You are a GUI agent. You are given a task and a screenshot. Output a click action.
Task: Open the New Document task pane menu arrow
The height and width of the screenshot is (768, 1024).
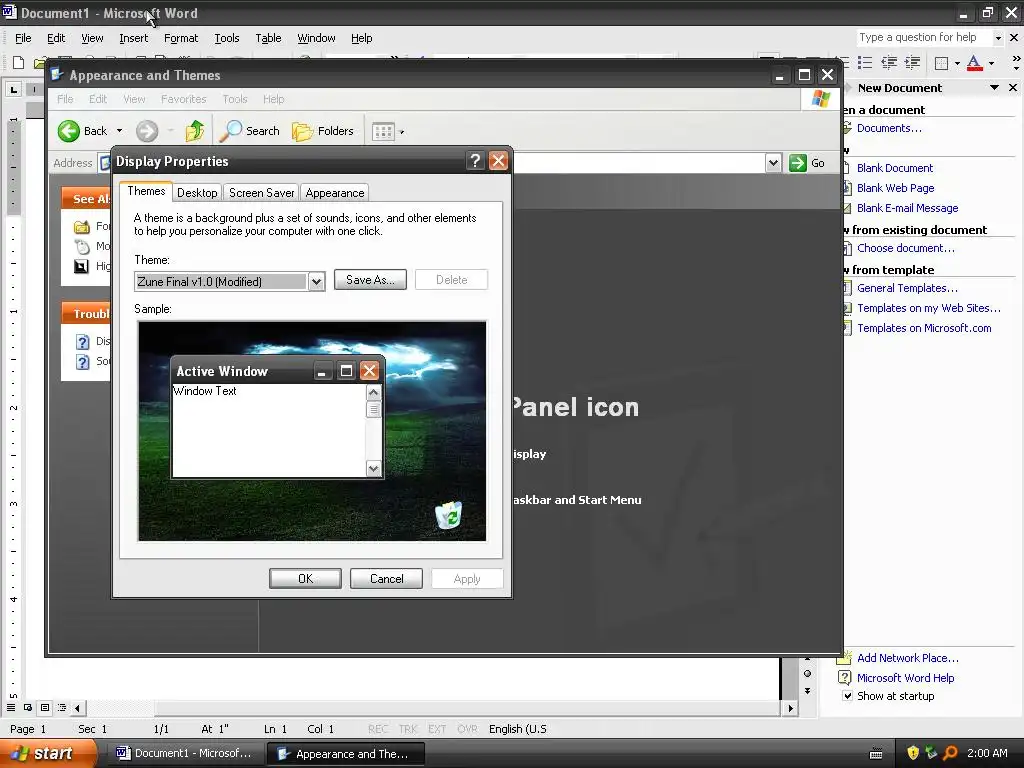coord(994,88)
